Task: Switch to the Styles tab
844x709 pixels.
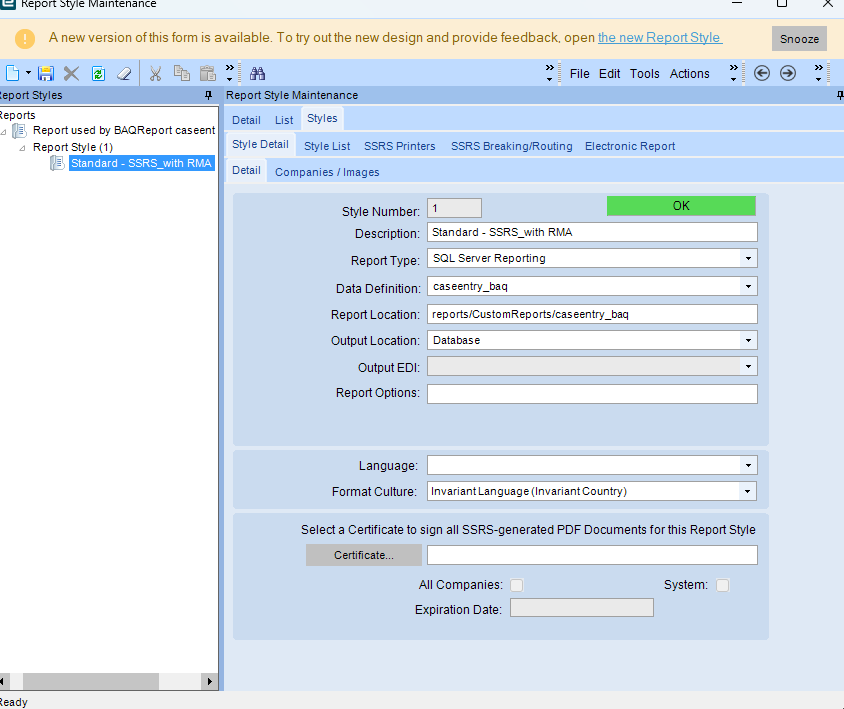Action: coord(322,118)
